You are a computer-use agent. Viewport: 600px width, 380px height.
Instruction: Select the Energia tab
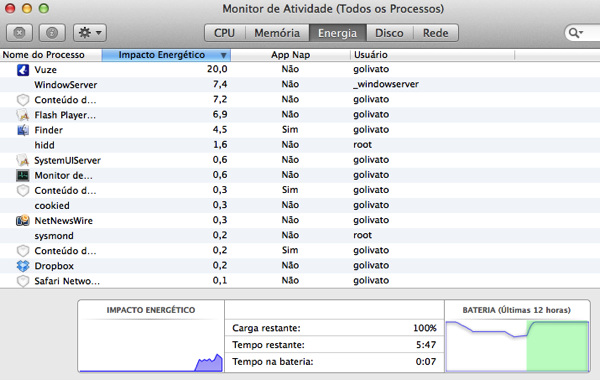click(x=338, y=33)
